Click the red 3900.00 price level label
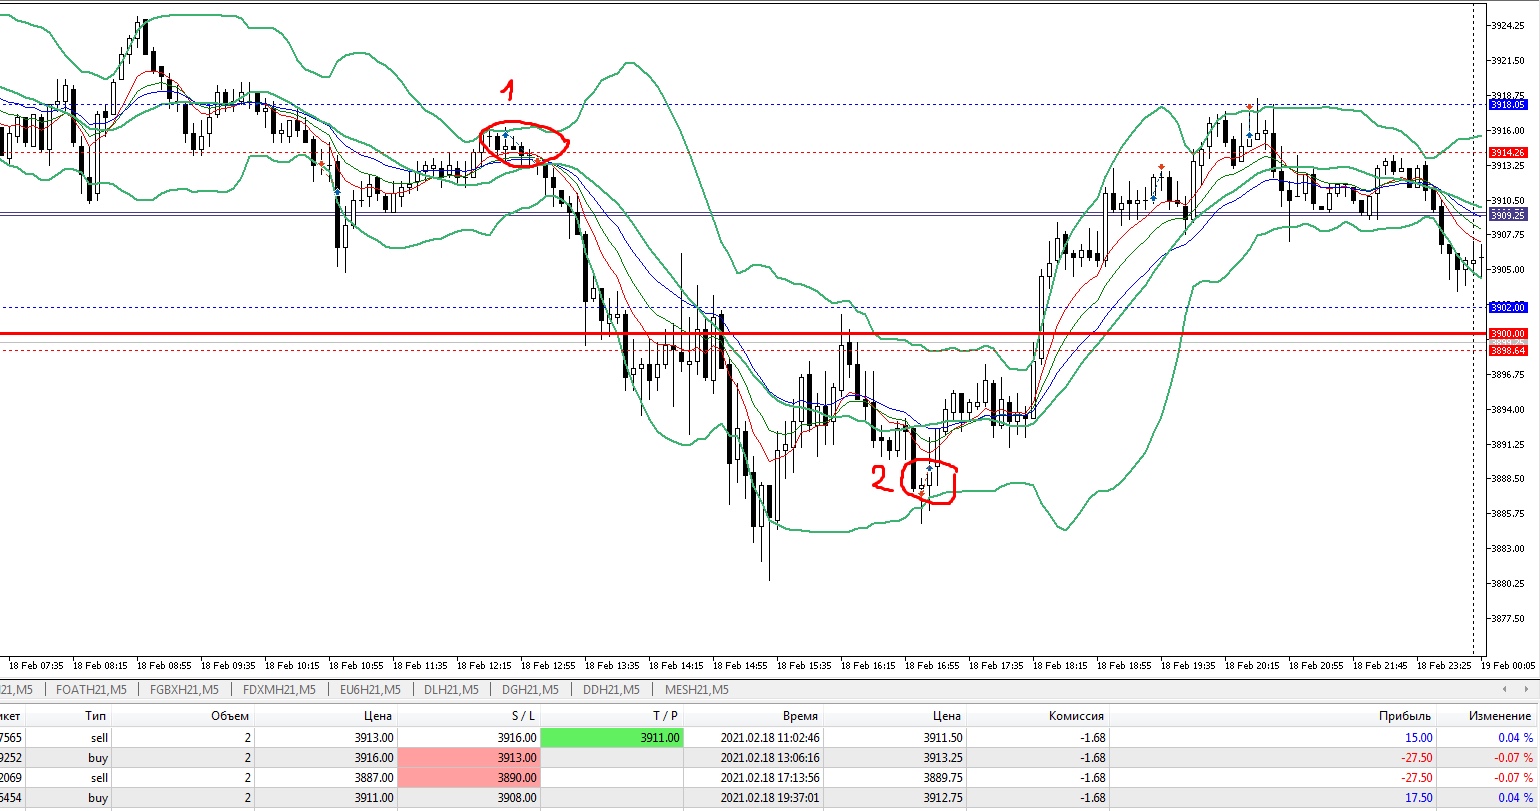Viewport: 1540px width, 811px height. click(x=1507, y=333)
